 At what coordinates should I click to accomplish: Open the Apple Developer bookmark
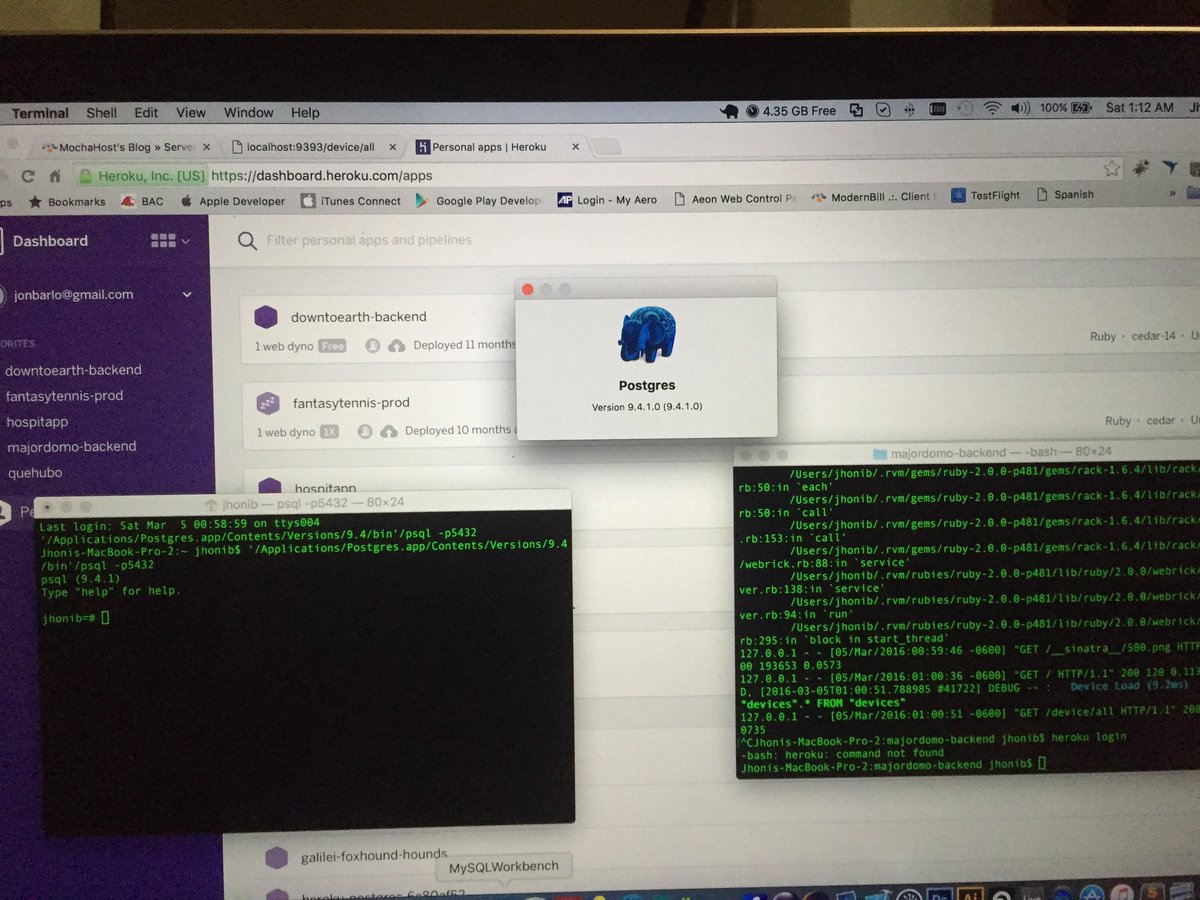(x=232, y=201)
